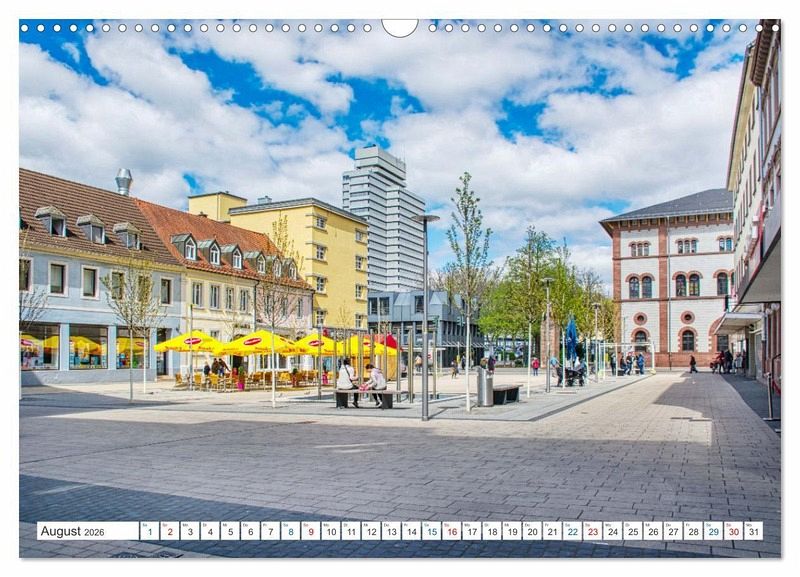This screenshot has width=800, height=577.
Task: Click day 5 in the calendar strip
Action: click(x=230, y=531)
